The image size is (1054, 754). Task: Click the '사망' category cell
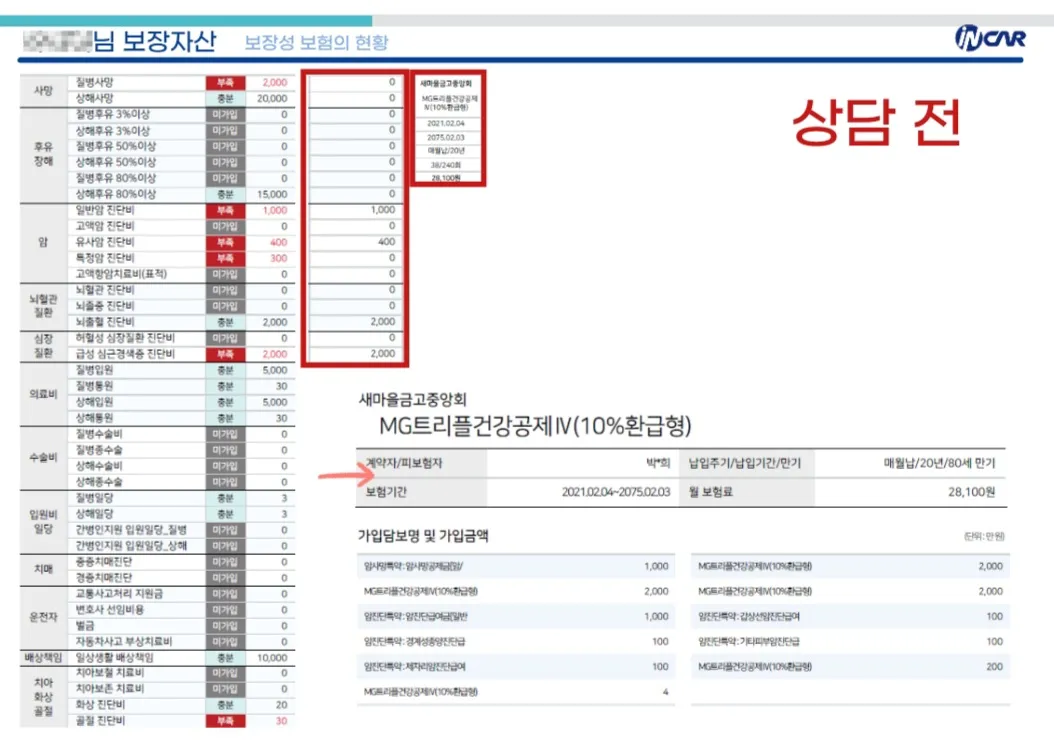tap(44, 90)
